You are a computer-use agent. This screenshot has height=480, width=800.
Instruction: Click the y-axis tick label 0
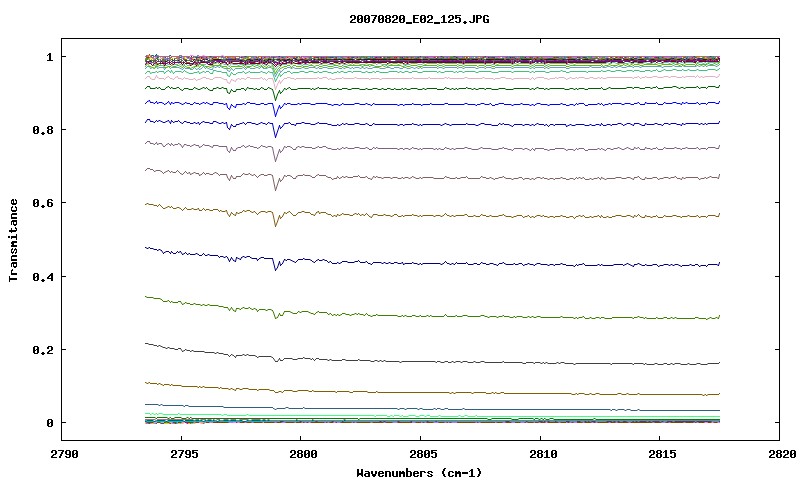tap(50, 423)
